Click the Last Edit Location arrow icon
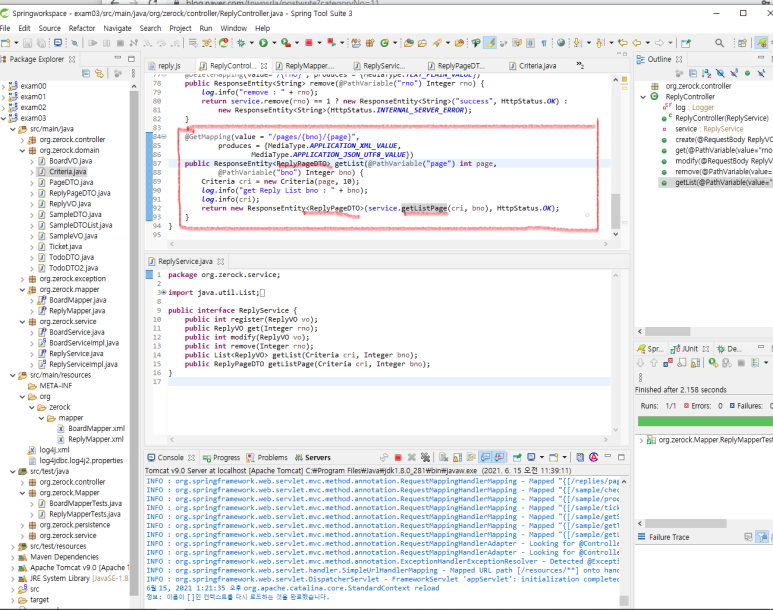Screen dimensions: 773x610 click(x=623, y=43)
